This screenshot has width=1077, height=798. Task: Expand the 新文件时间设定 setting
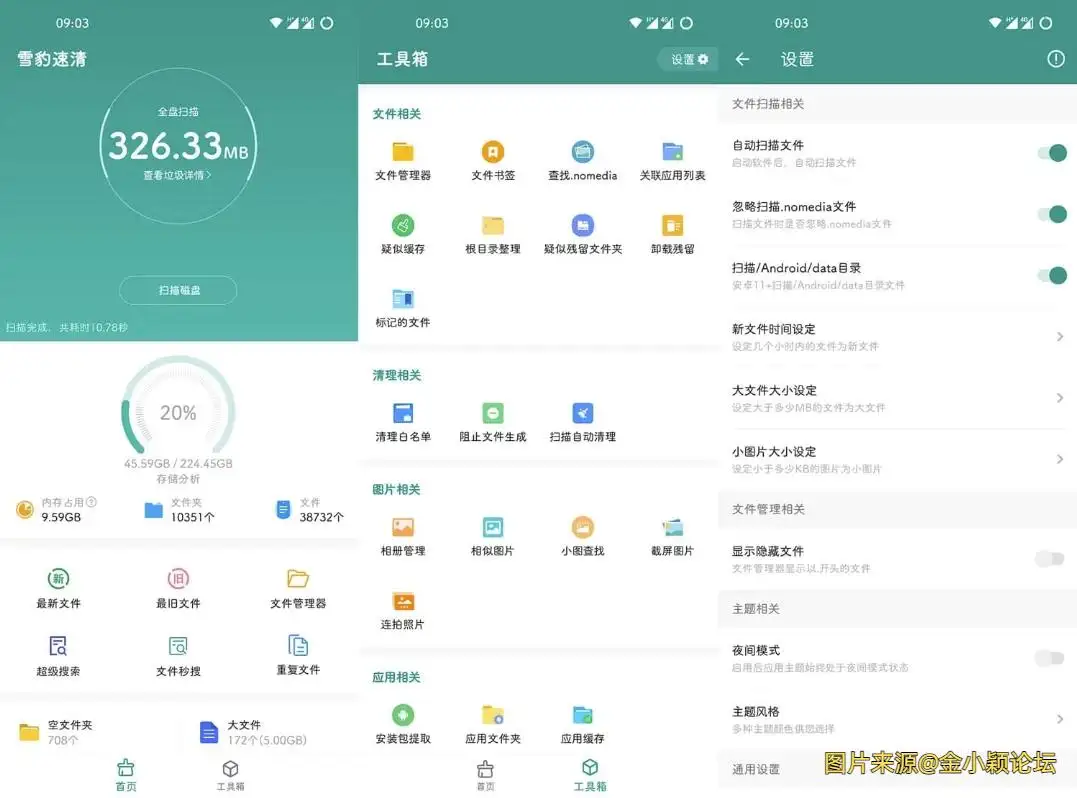pyautogui.click(x=1060, y=337)
